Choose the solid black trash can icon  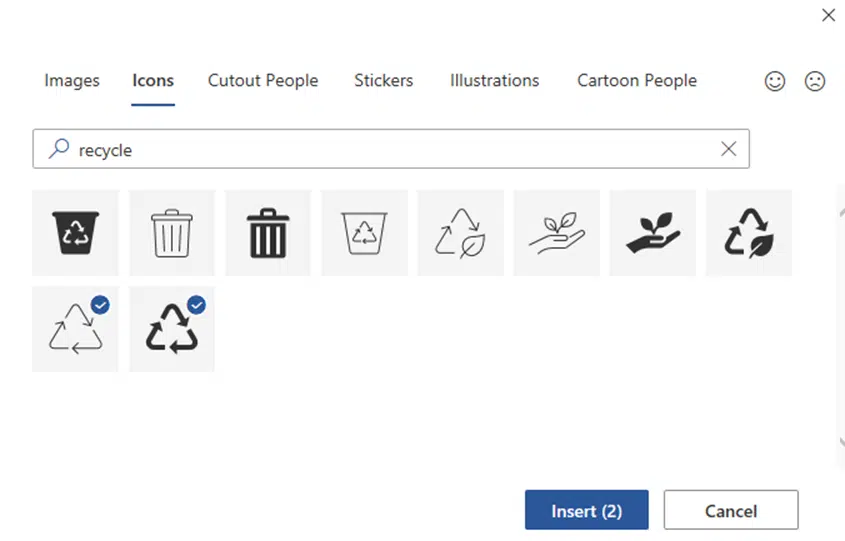point(268,233)
